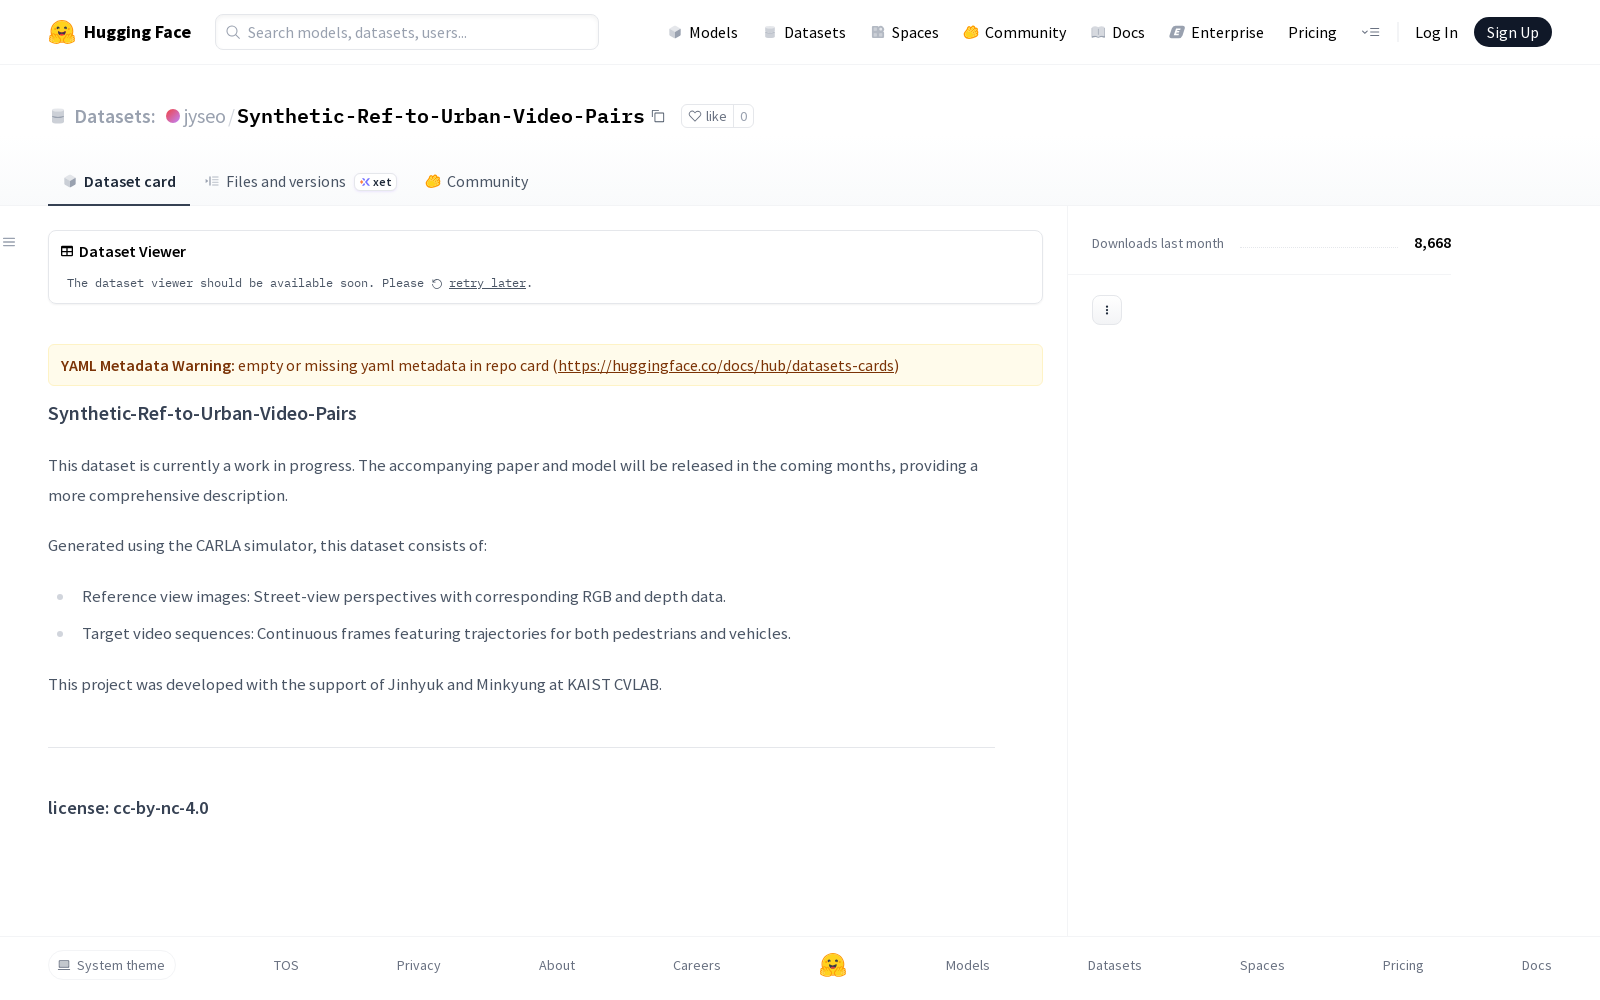Click the retry refresh icon in Dataset Viewer
This screenshot has width=1600, height=1000.
click(437, 284)
